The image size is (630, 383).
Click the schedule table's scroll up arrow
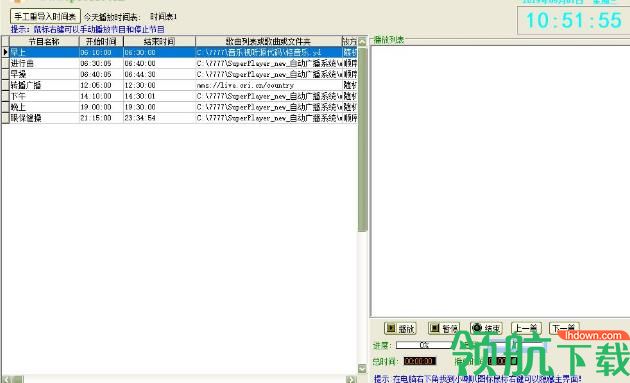[362, 41]
